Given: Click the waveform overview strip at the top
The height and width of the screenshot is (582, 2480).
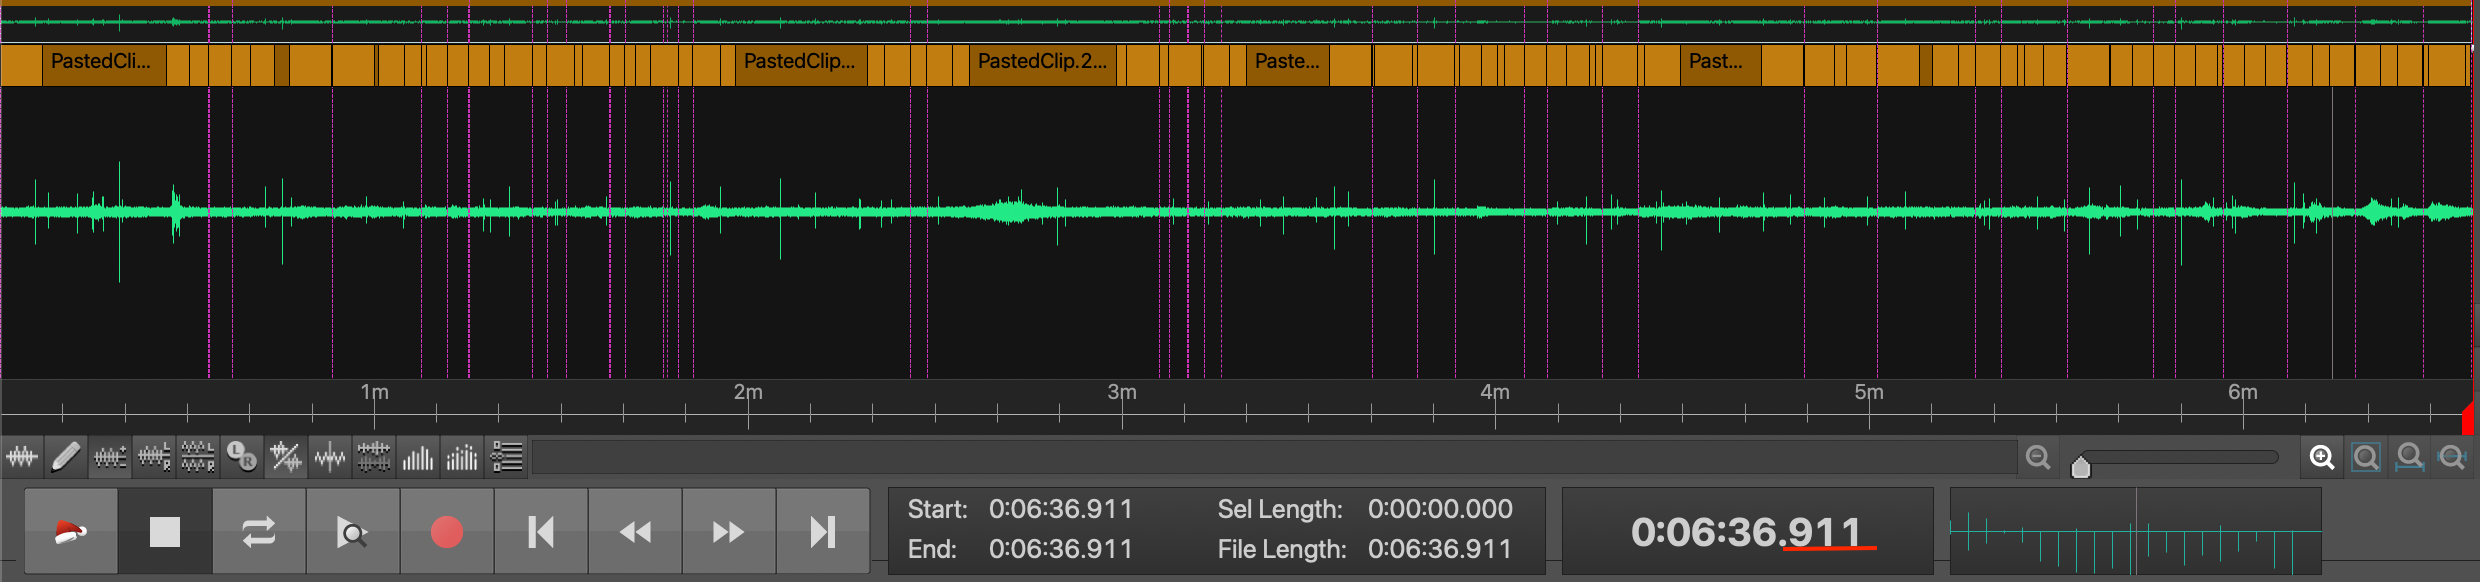Looking at the screenshot, I should click(x=1236, y=22).
